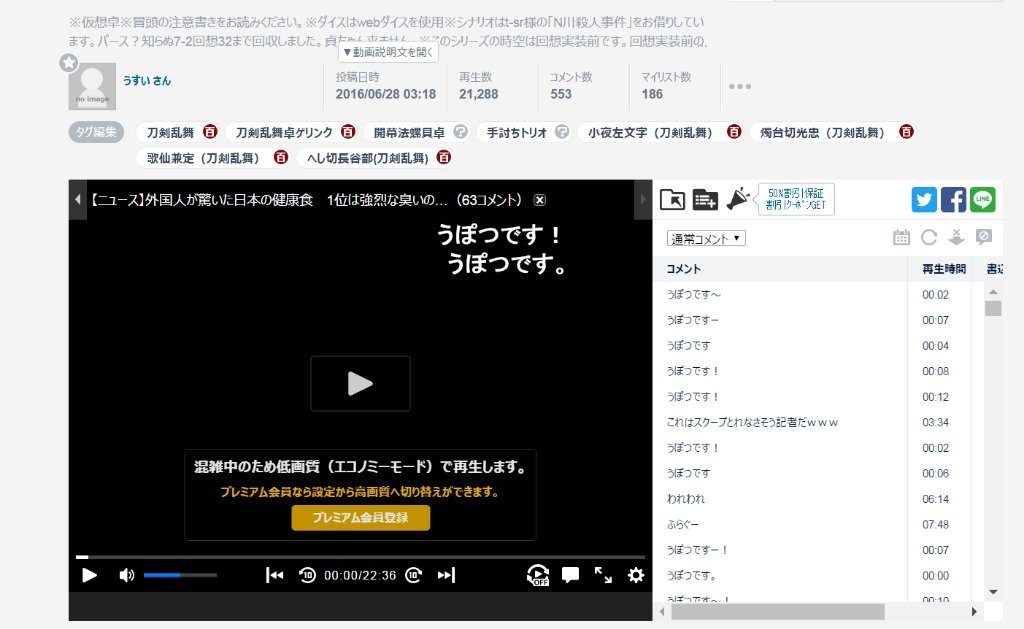Open the dictionary icon beside 歌仙兼定（刀剣乱舞）
Viewport: 1024px width, 629px height.
[281, 157]
